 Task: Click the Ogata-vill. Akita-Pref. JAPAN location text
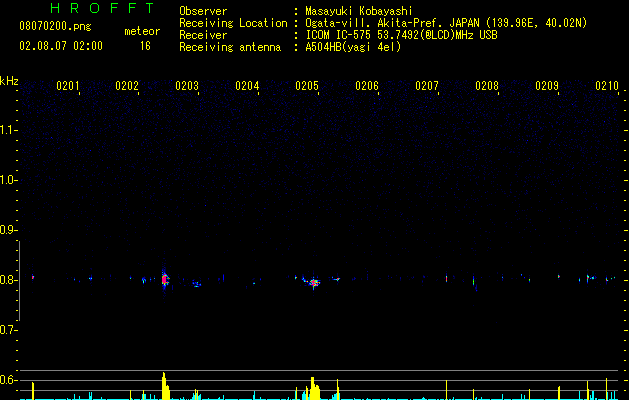[x=446, y=23]
